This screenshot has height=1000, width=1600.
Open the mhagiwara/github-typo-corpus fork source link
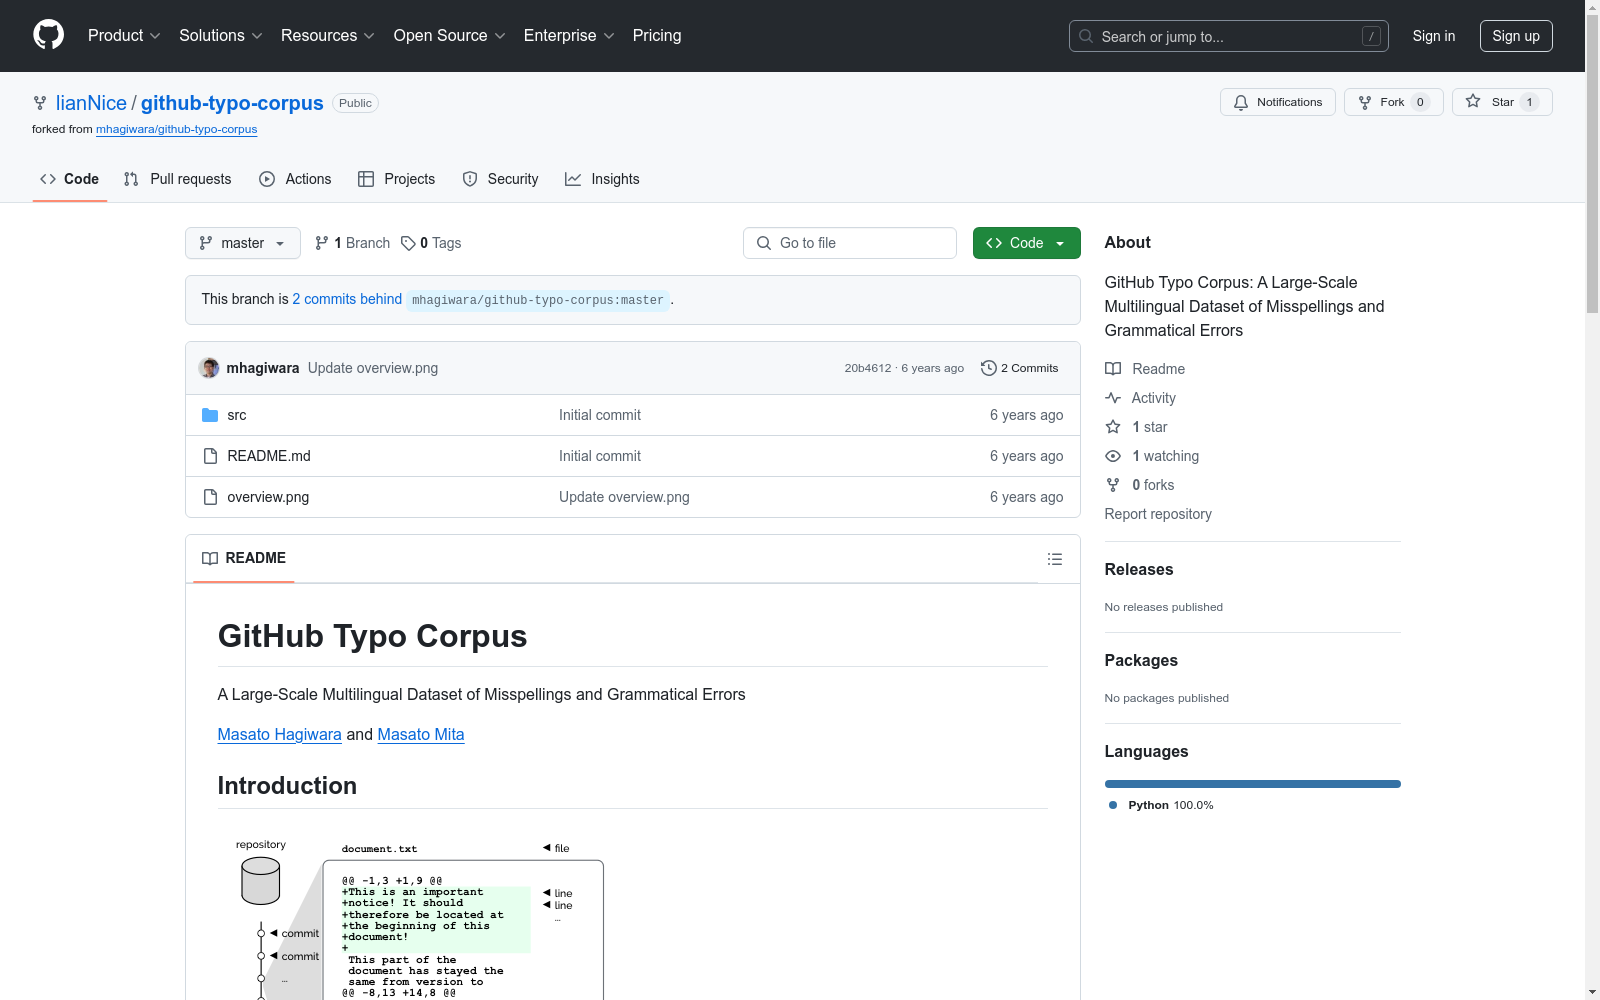pos(177,129)
